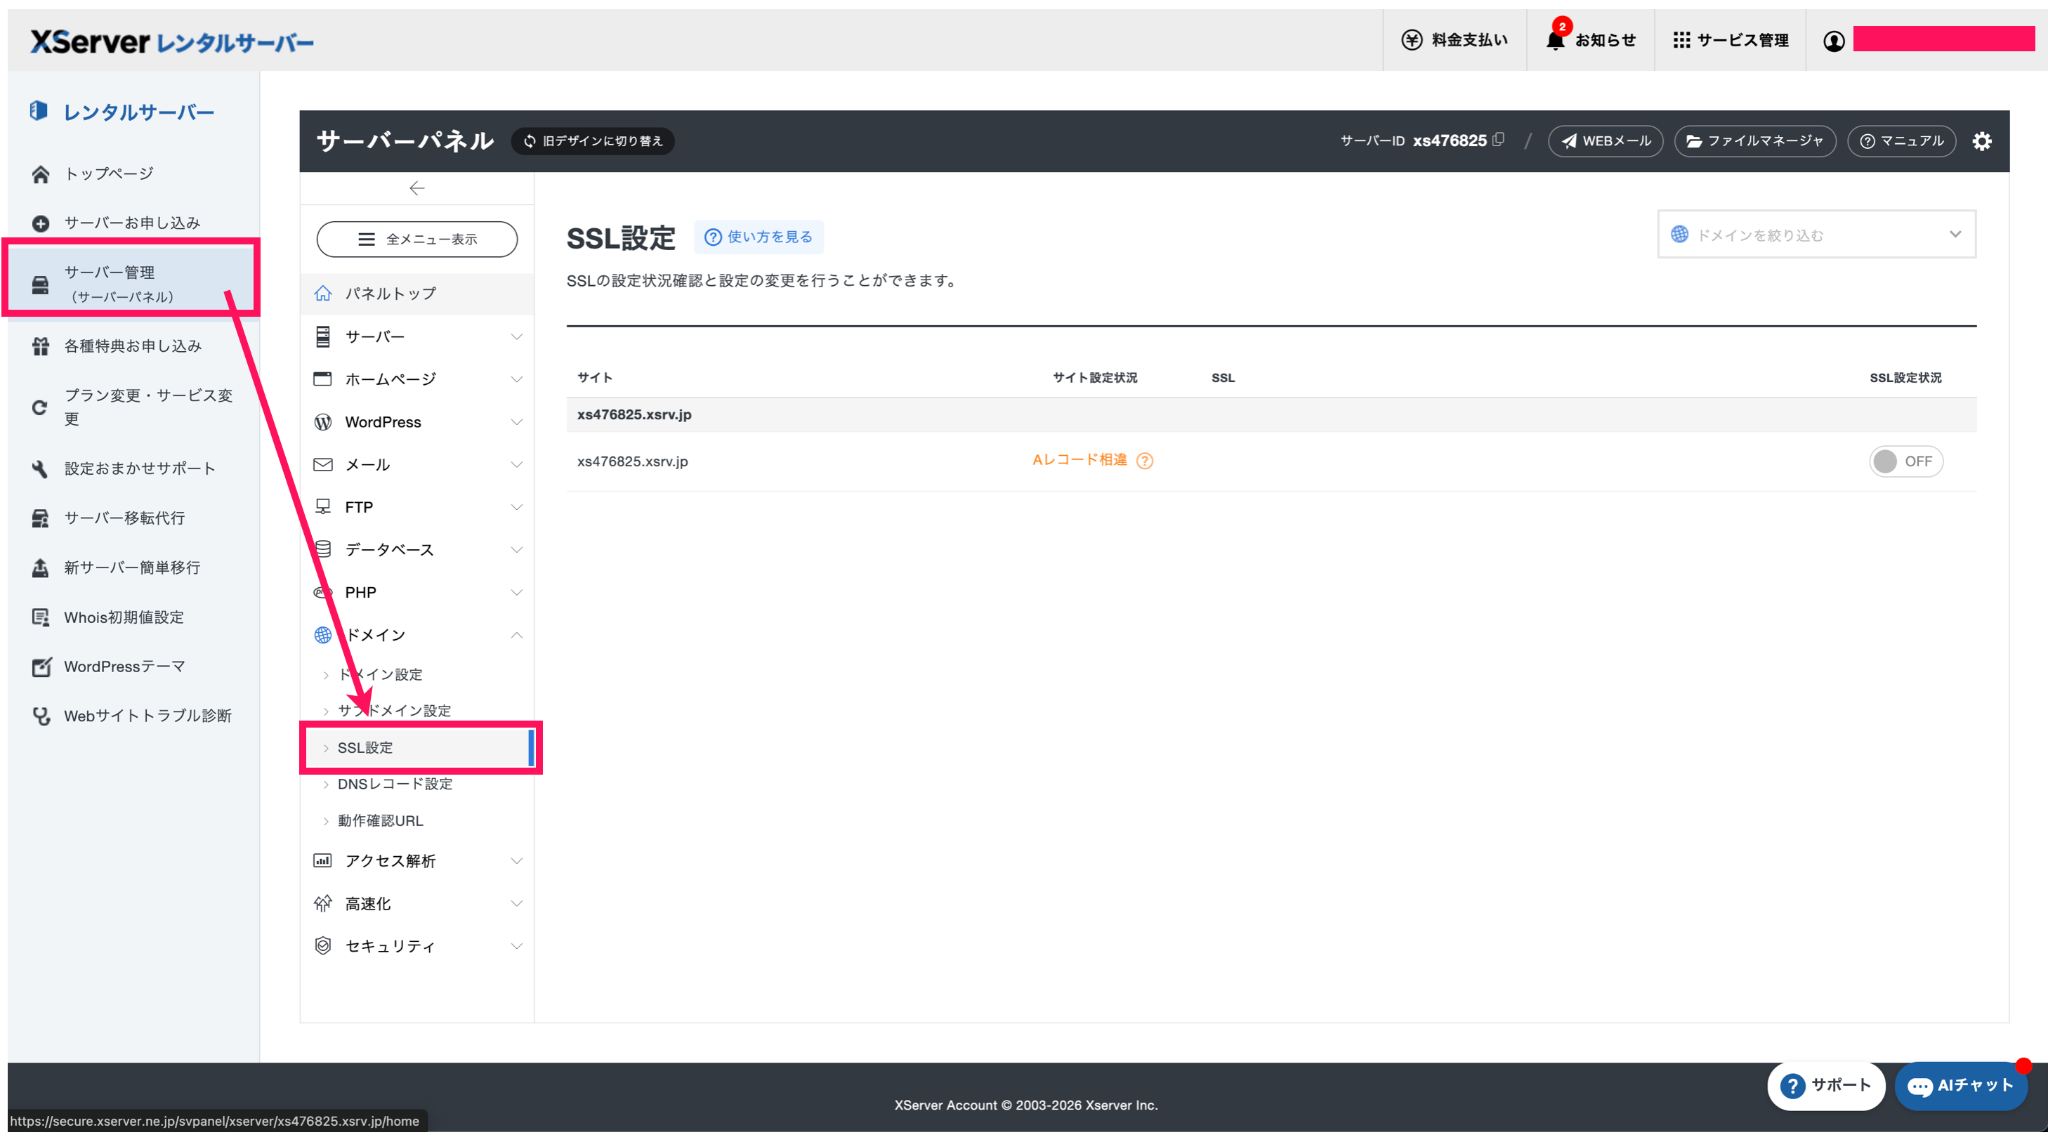2048x1134 pixels.
Task: Copy the server ID xs476825 icon
Action: point(1498,140)
